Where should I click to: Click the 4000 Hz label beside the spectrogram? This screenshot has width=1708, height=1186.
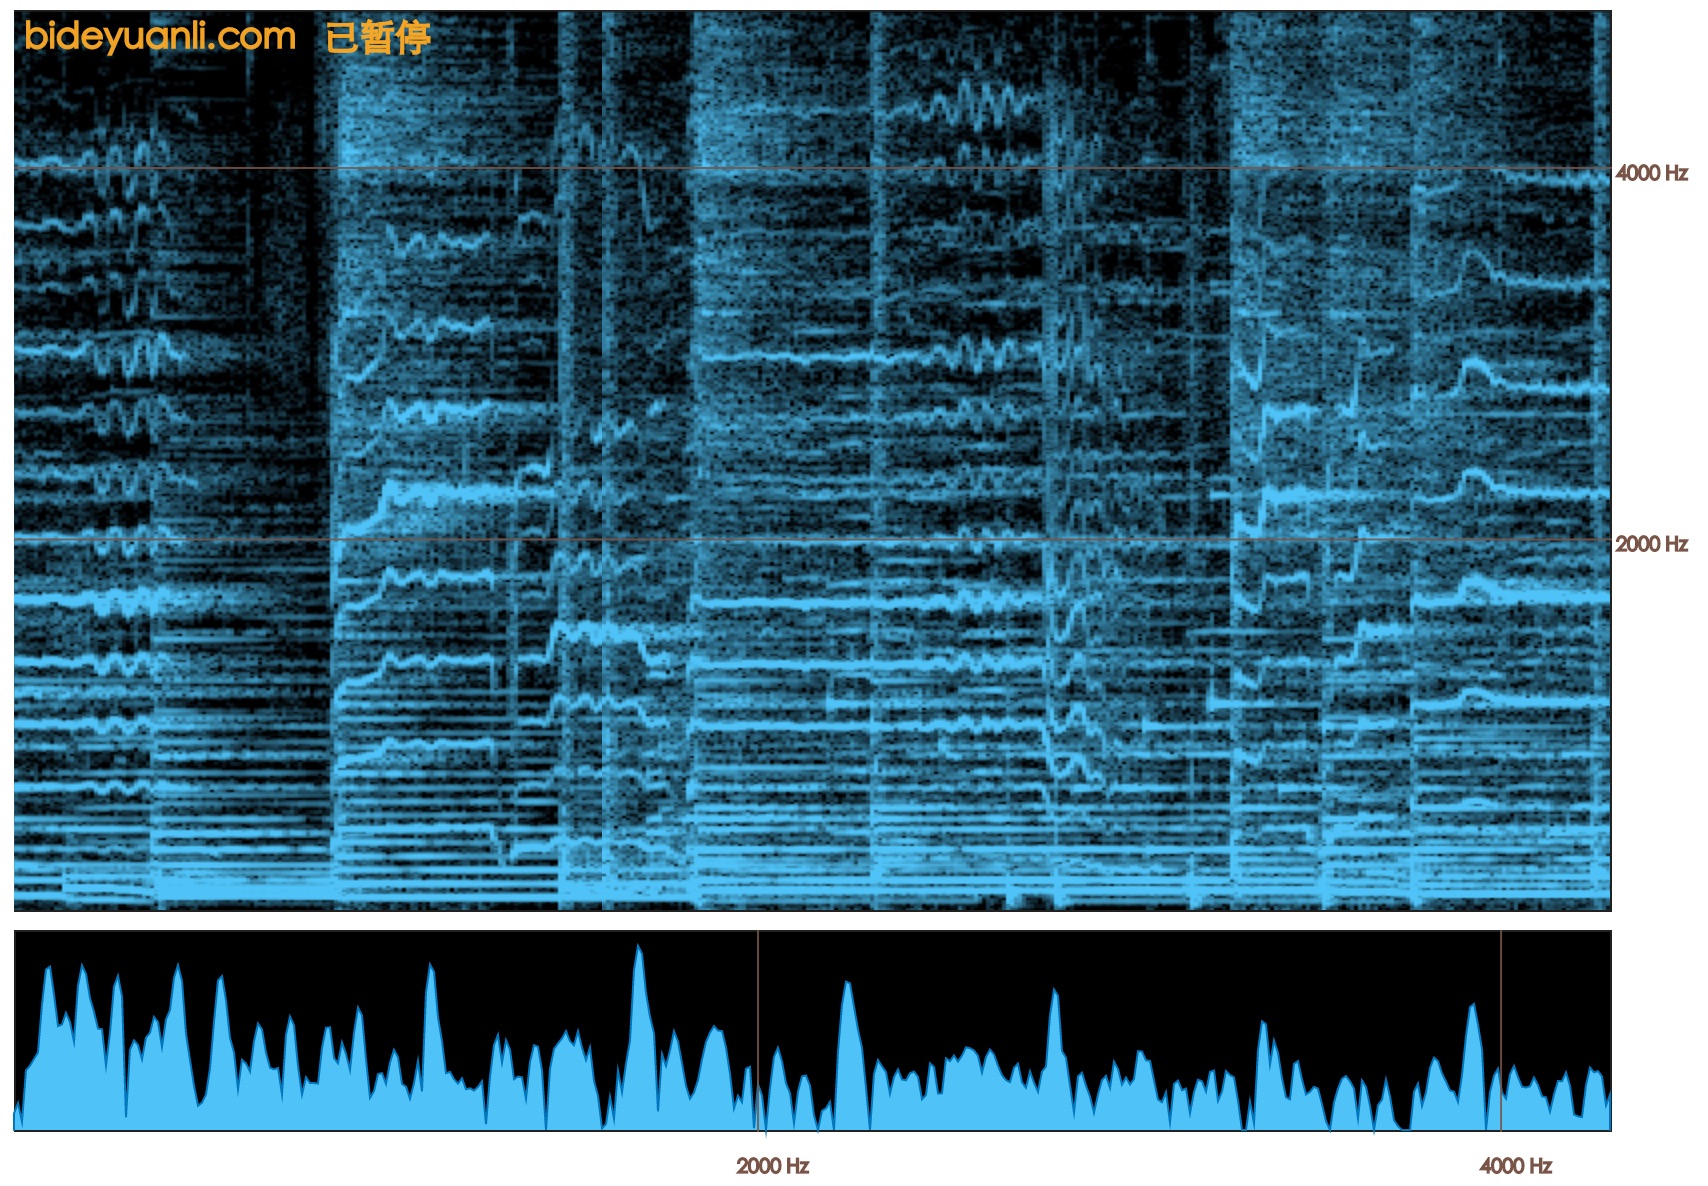[1651, 173]
